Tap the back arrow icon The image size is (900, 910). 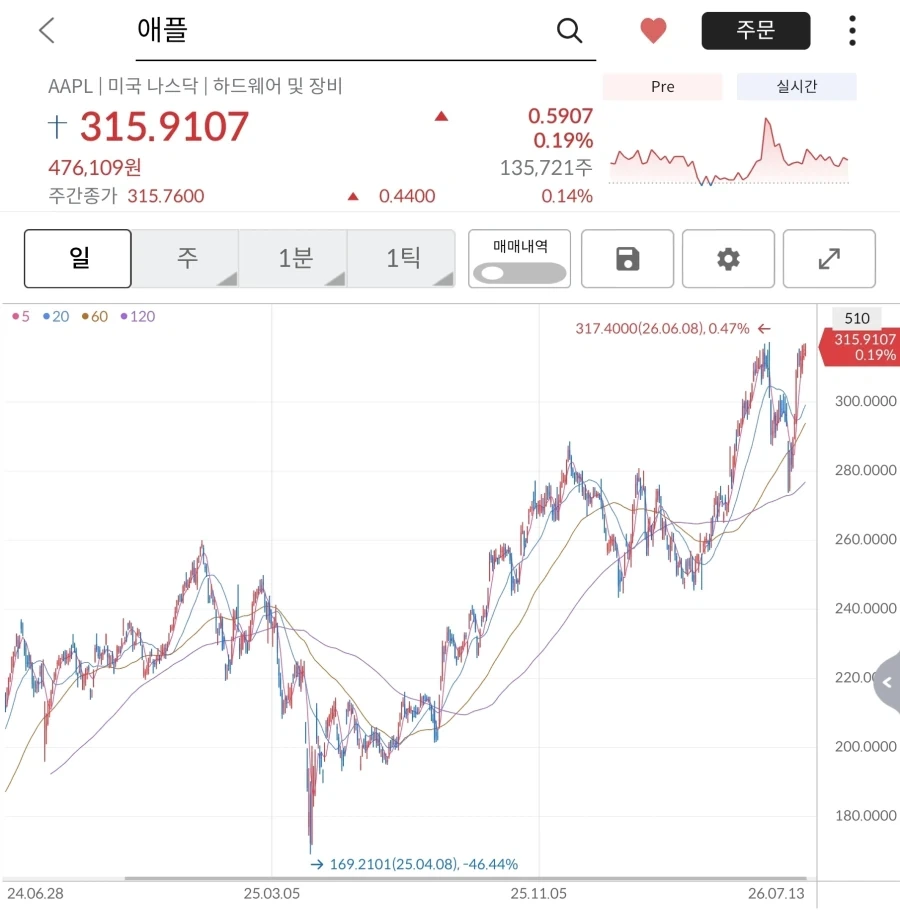pyautogui.click(x=47, y=30)
